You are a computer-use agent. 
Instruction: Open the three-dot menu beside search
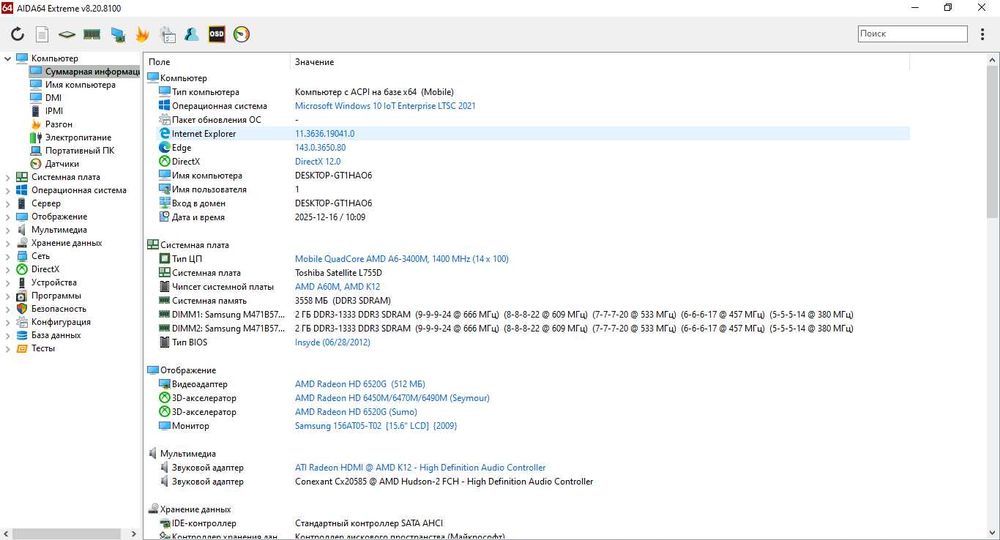pos(982,34)
